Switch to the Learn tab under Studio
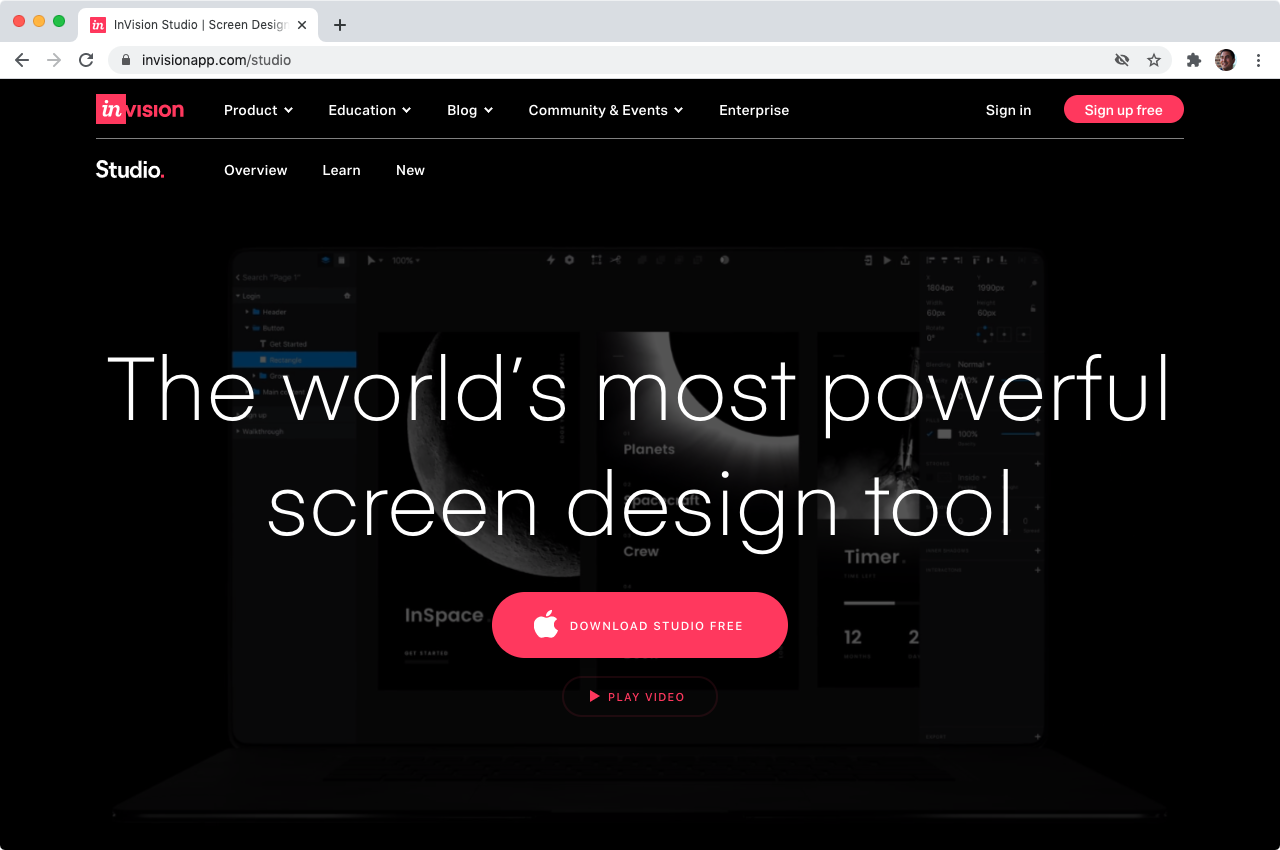The width and height of the screenshot is (1280, 850). [341, 170]
